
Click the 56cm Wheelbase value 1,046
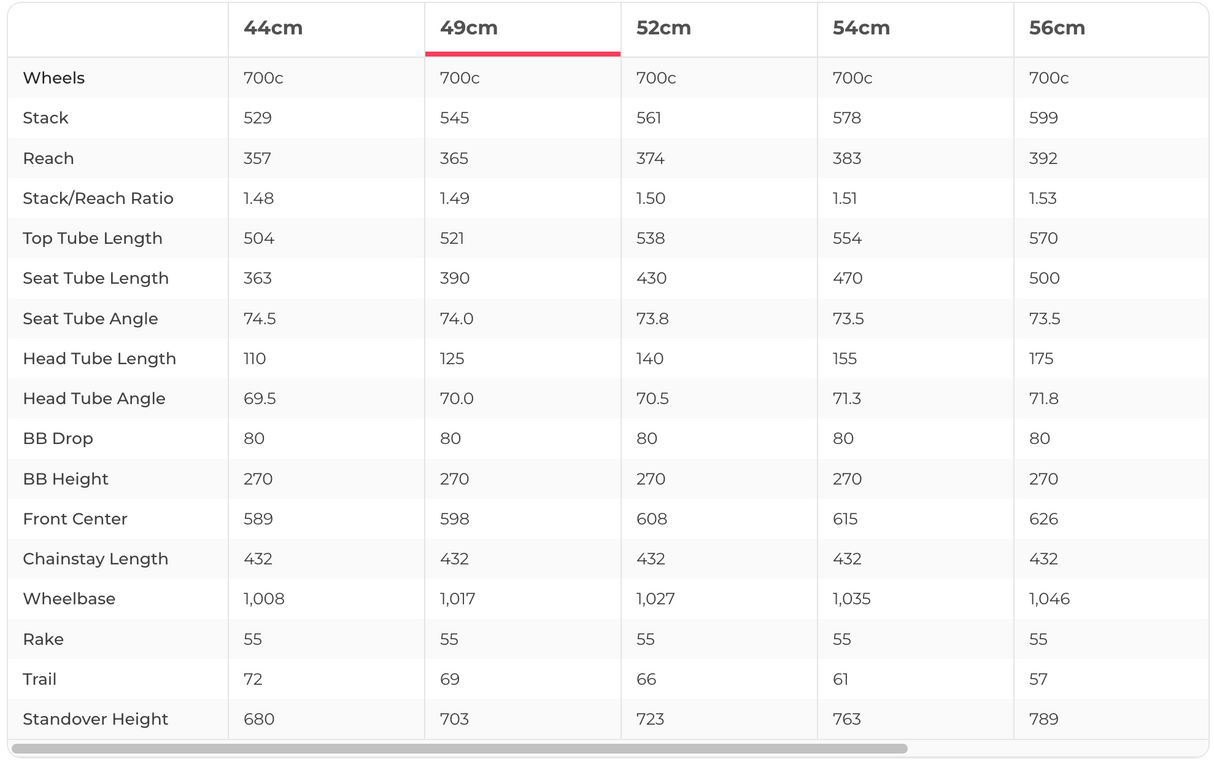point(1049,599)
